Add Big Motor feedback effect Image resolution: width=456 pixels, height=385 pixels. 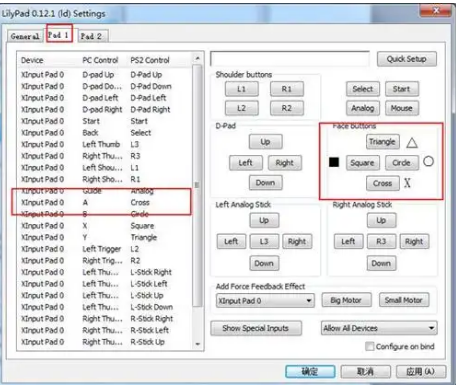pos(346,300)
